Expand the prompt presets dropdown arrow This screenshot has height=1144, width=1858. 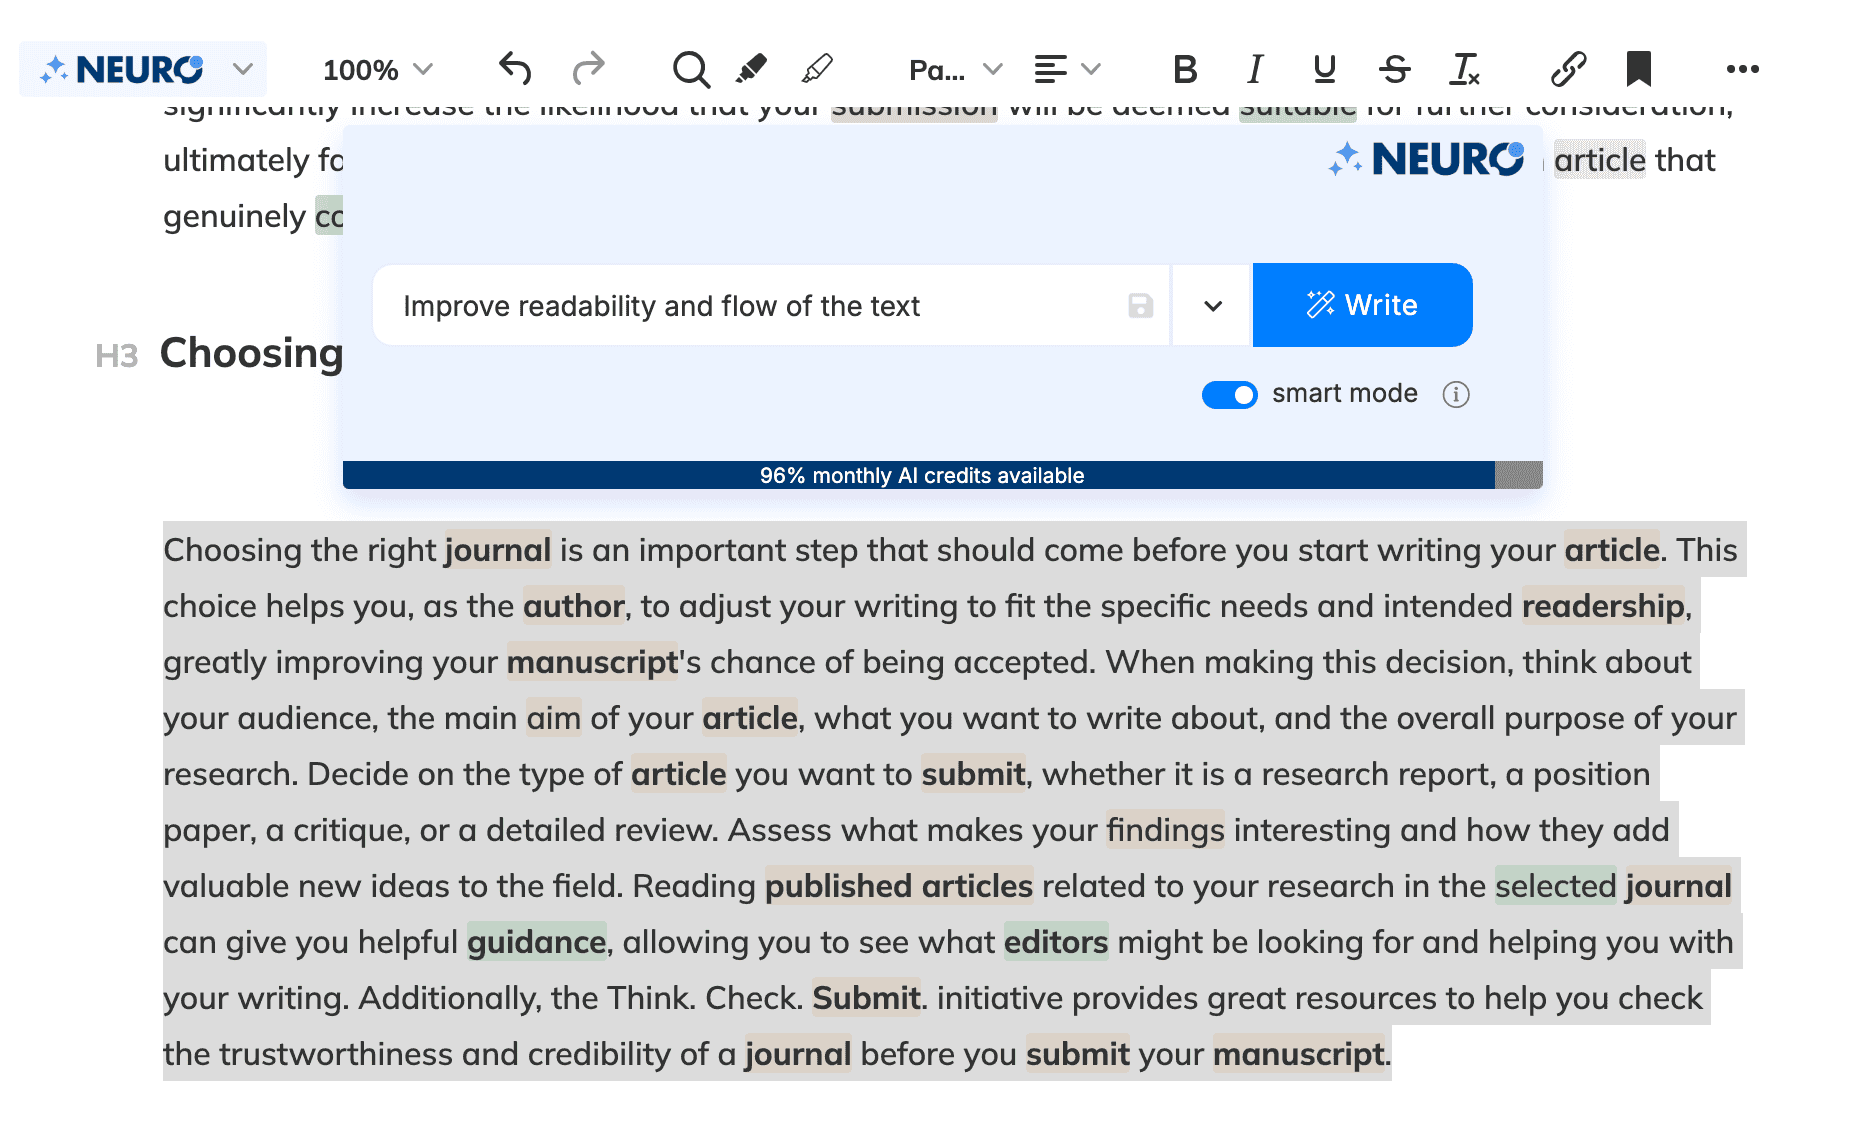[x=1212, y=306]
